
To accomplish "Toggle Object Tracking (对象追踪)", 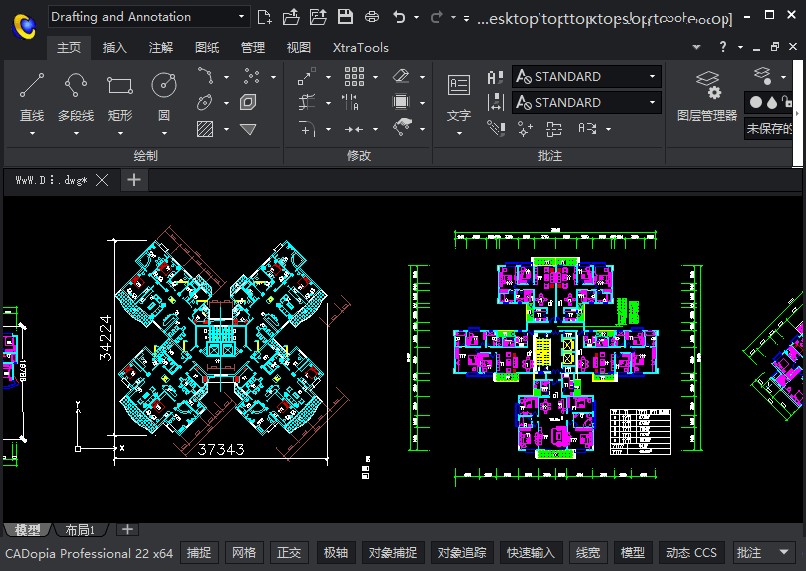I will pos(462,552).
